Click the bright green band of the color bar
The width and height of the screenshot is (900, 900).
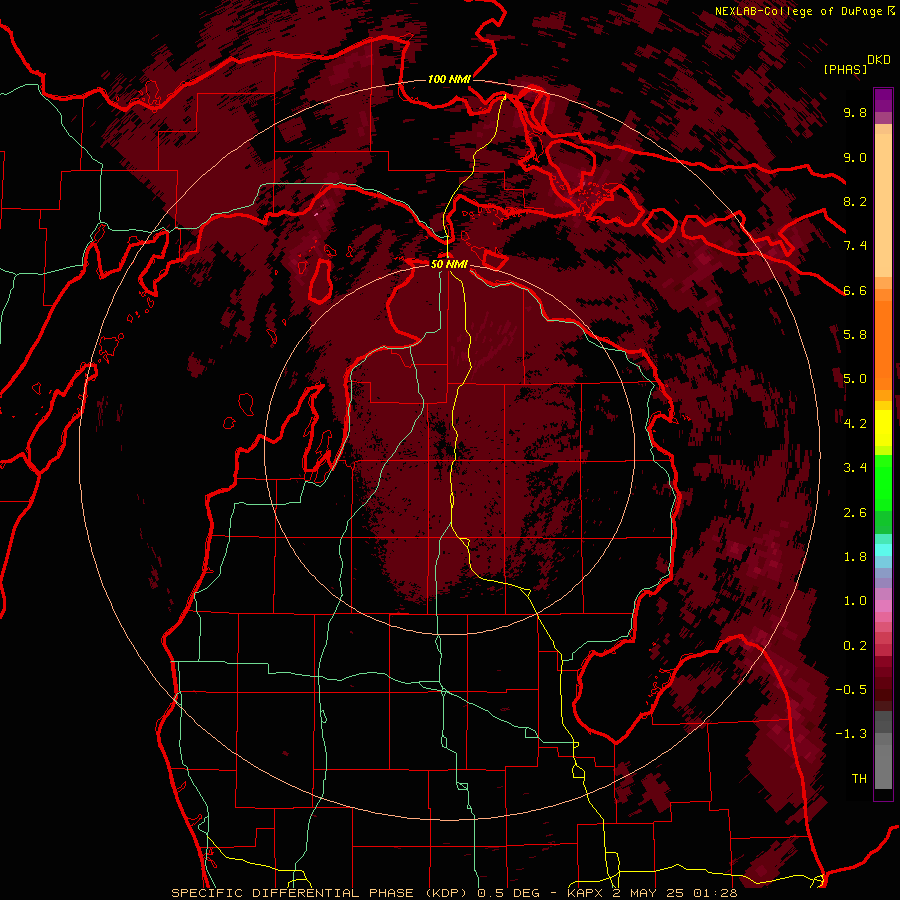click(883, 485)
